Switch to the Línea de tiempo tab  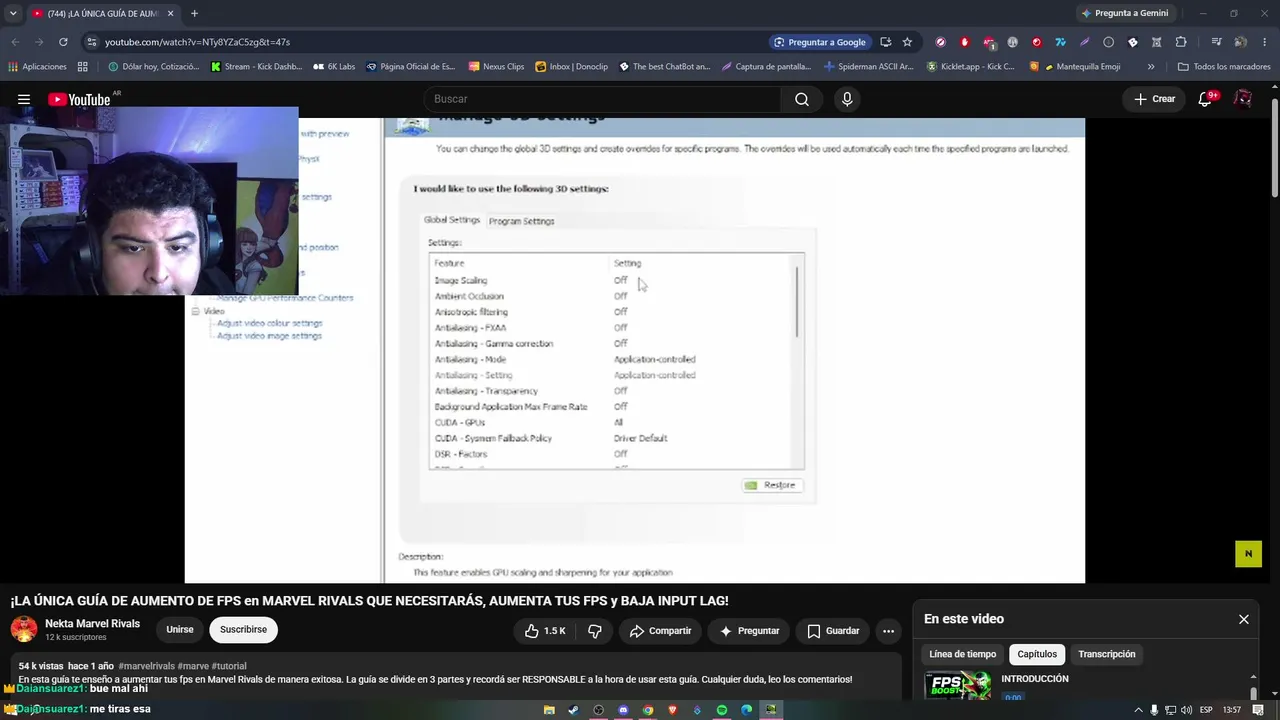(x=963, y=654)
